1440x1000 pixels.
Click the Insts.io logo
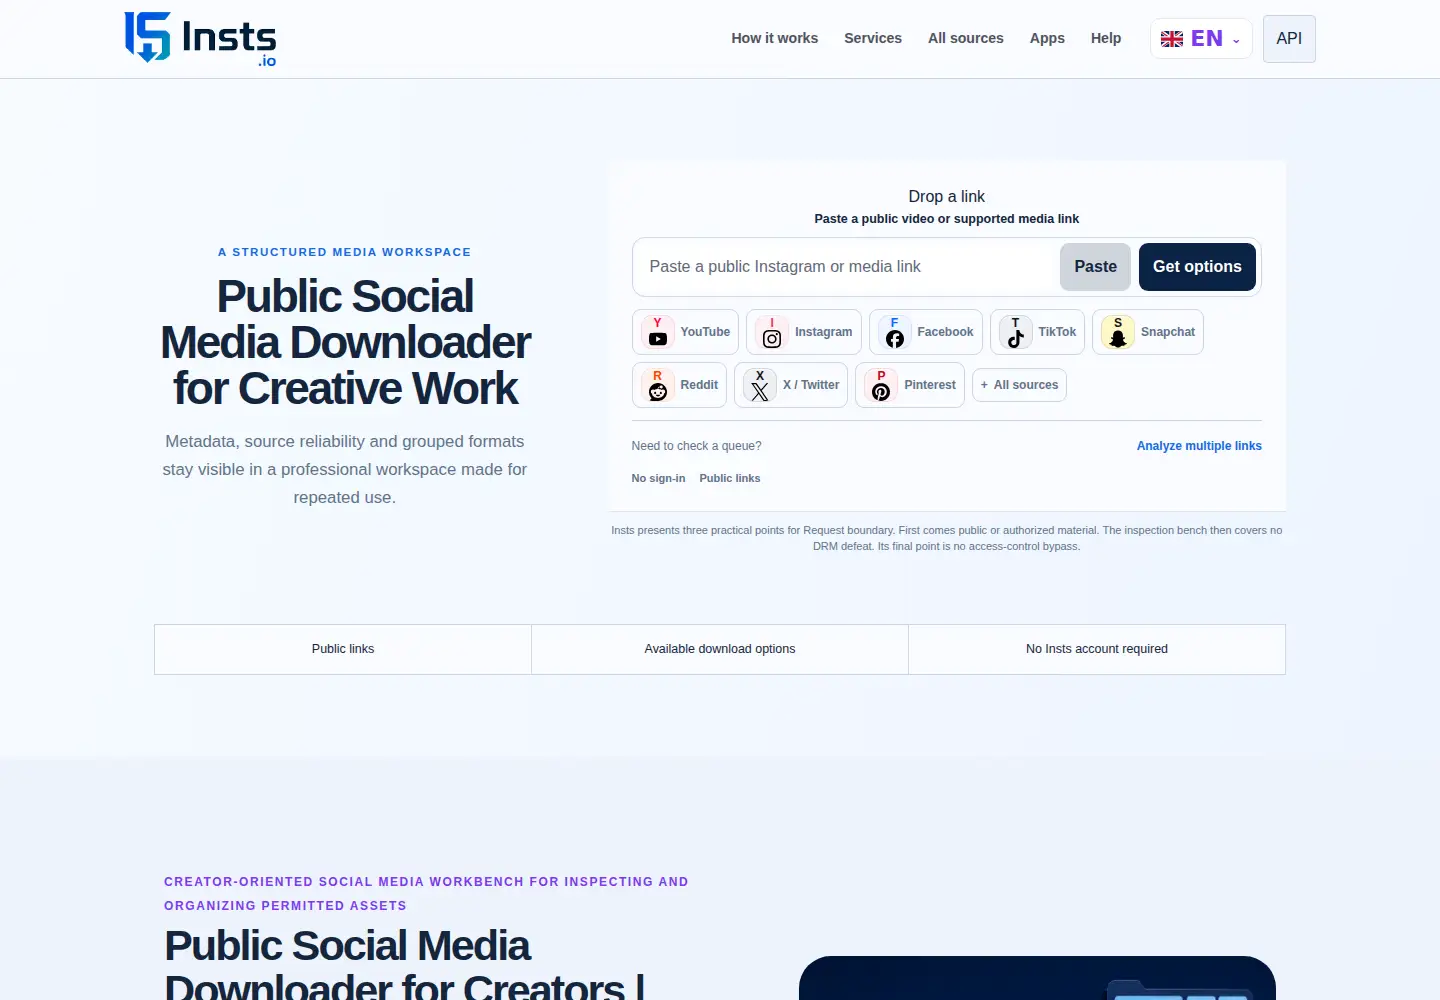point(200,39)
